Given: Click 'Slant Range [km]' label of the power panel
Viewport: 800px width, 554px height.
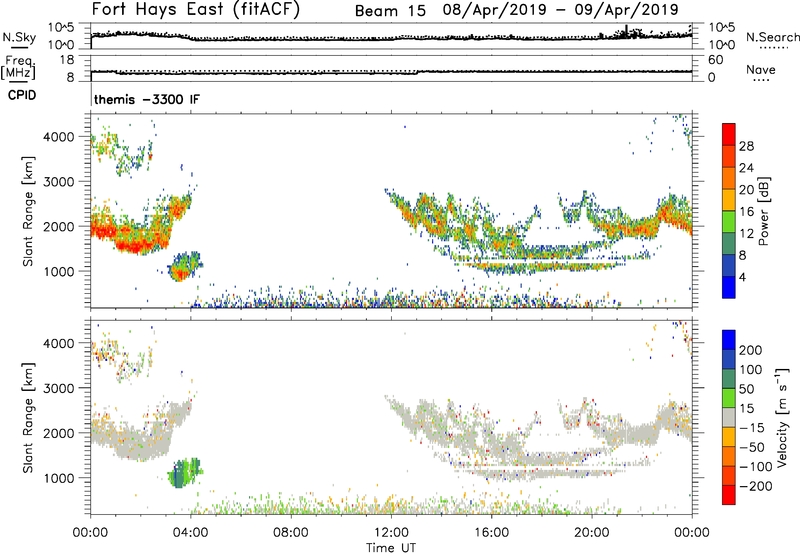Looking at the screenshot, I should [x=28, y=211].
